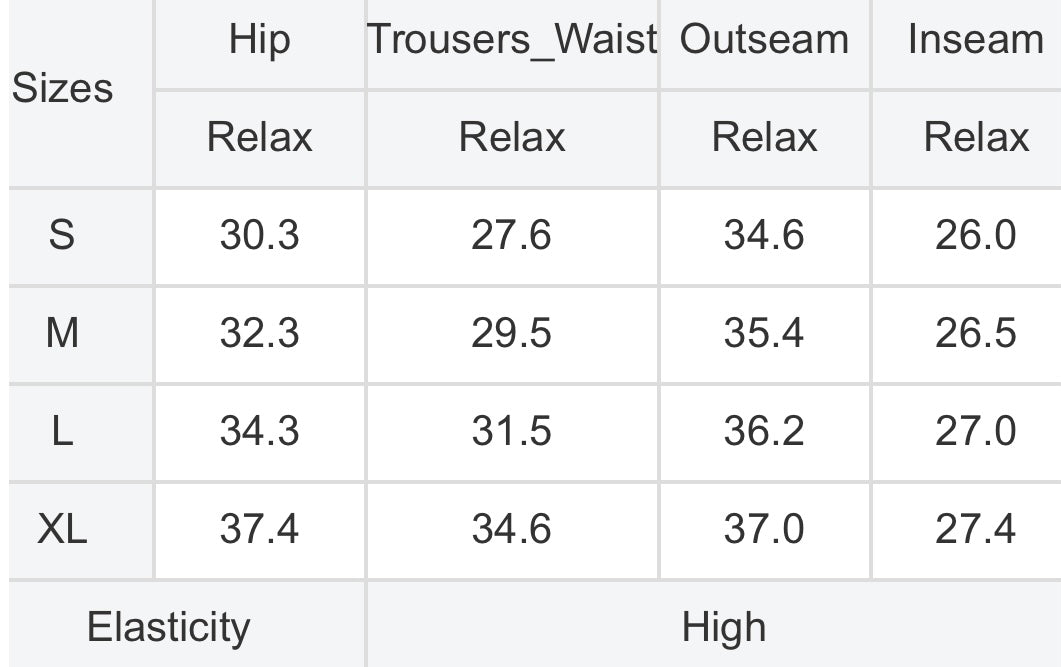Select the Relax label under Hip
1061x667 pixels.
260,137
